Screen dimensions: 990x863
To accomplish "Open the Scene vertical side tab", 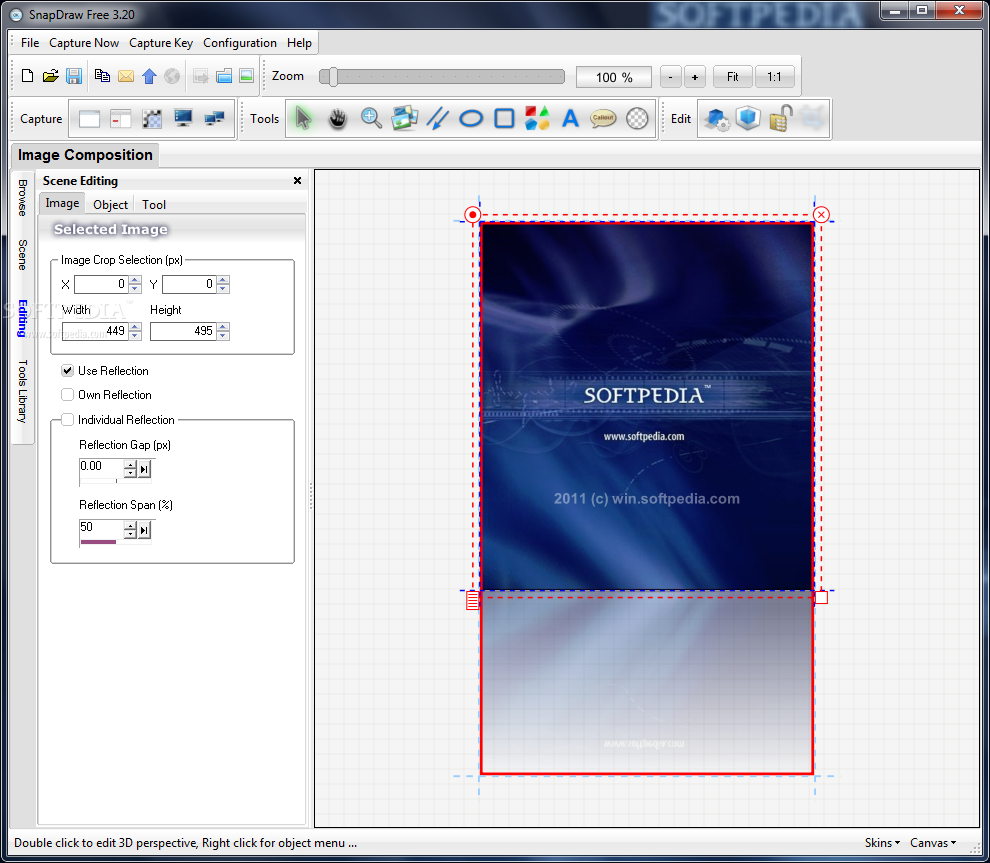I will (x=23, y=254).
